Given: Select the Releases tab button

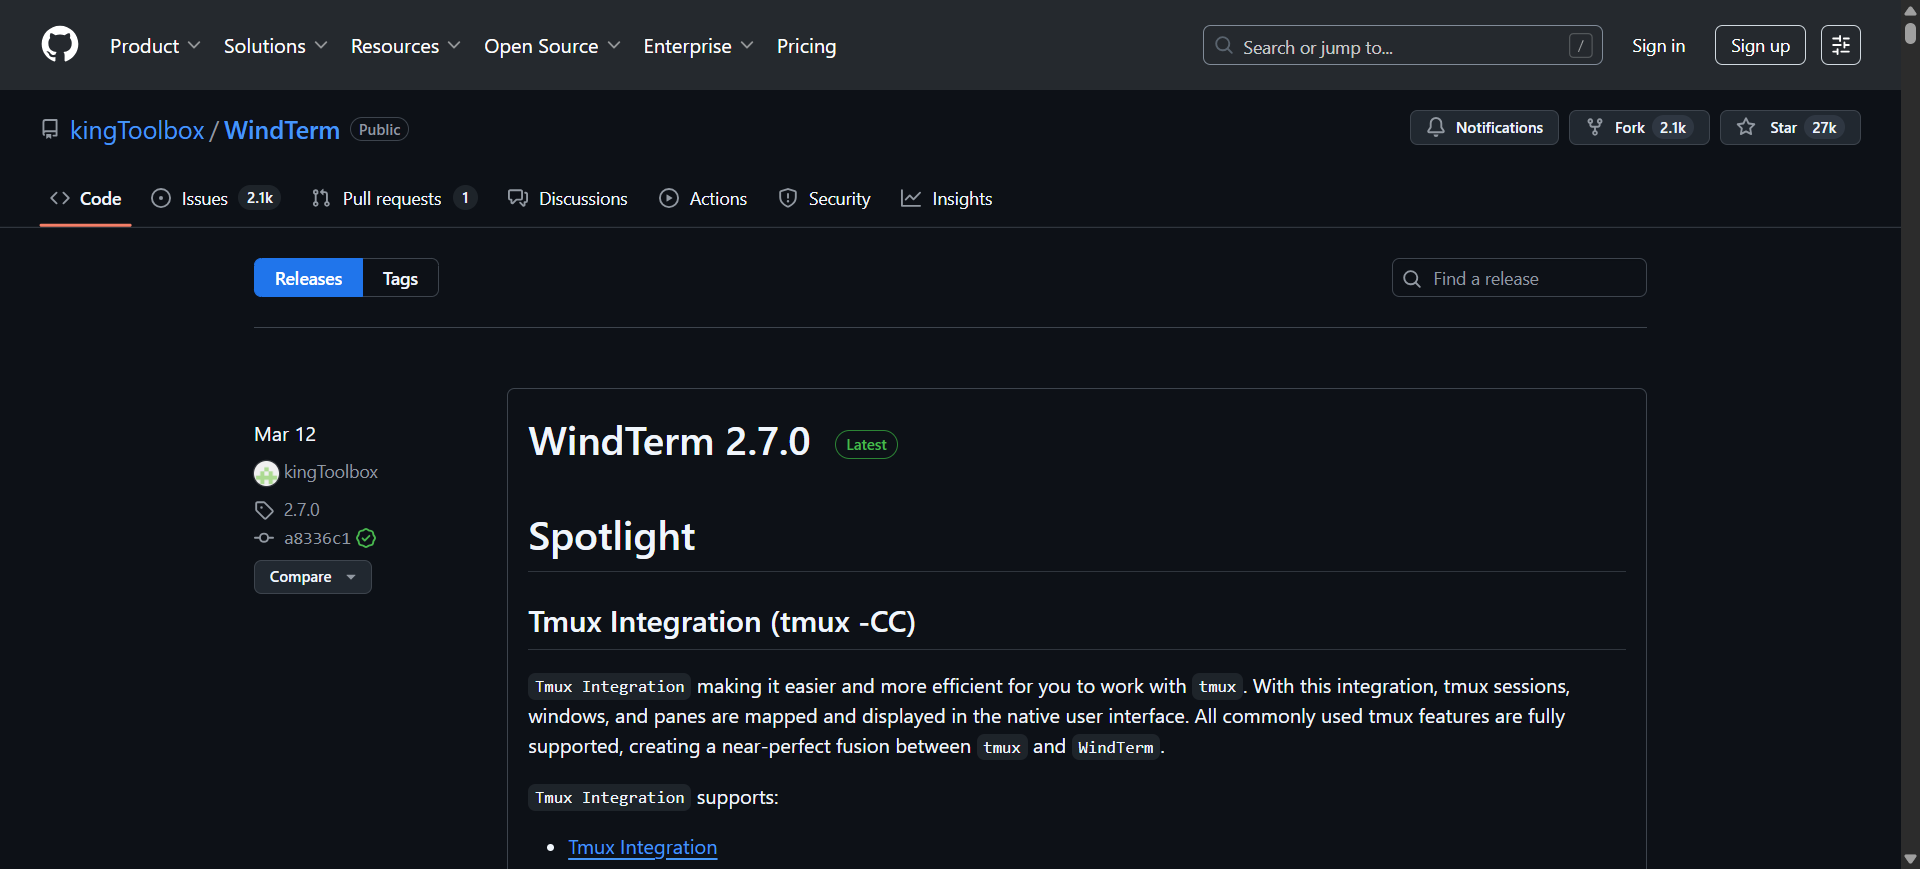Looking at the screenshot, I should pos(308,278).
